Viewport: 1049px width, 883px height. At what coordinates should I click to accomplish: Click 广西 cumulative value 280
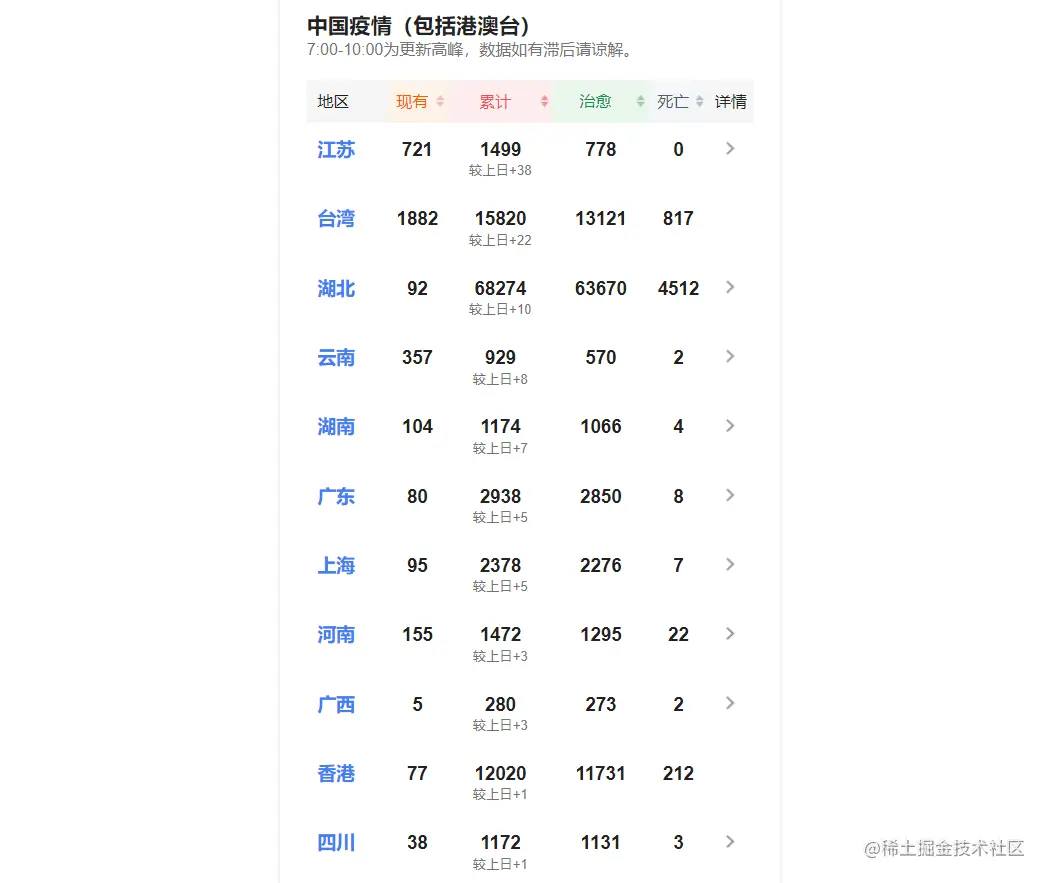(500, 704)
